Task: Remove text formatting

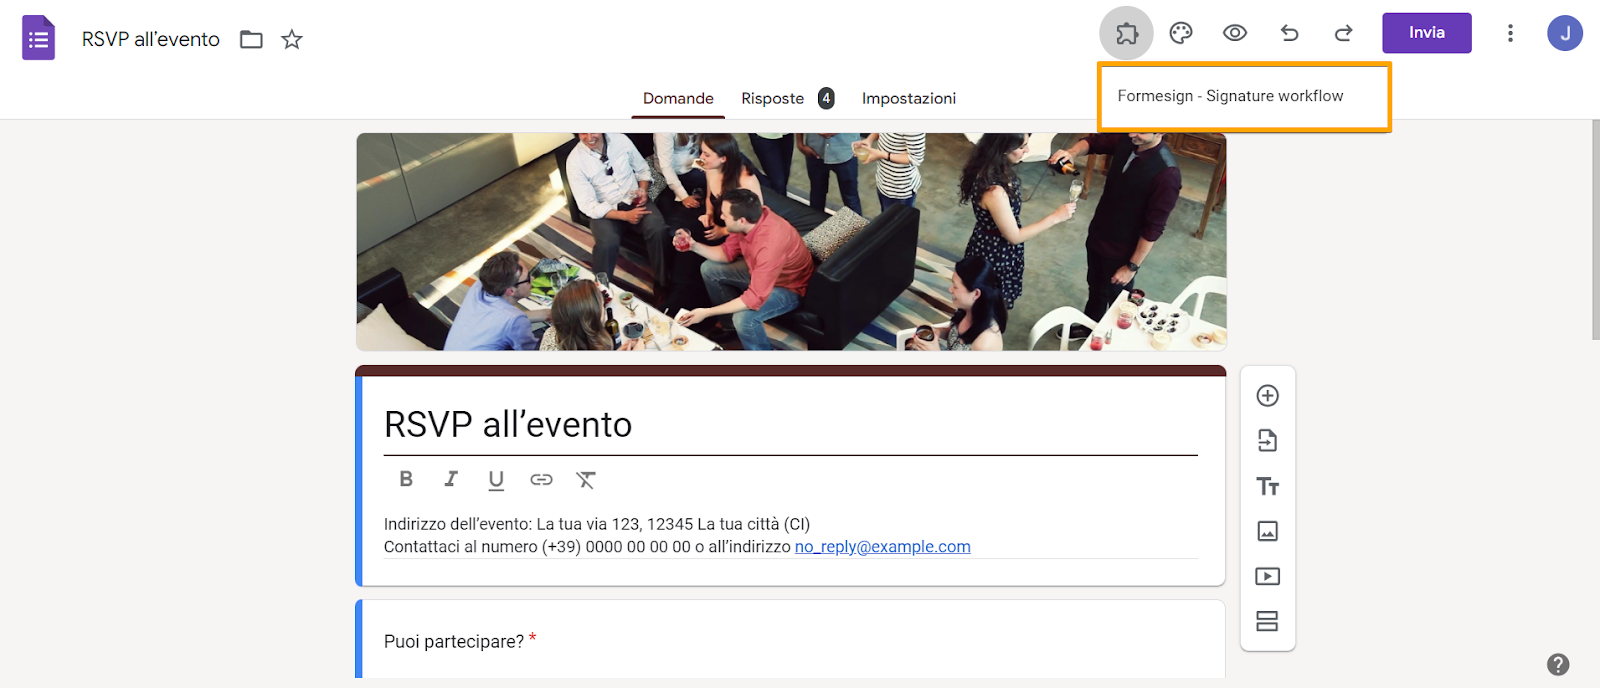Action: pos(586,480)
